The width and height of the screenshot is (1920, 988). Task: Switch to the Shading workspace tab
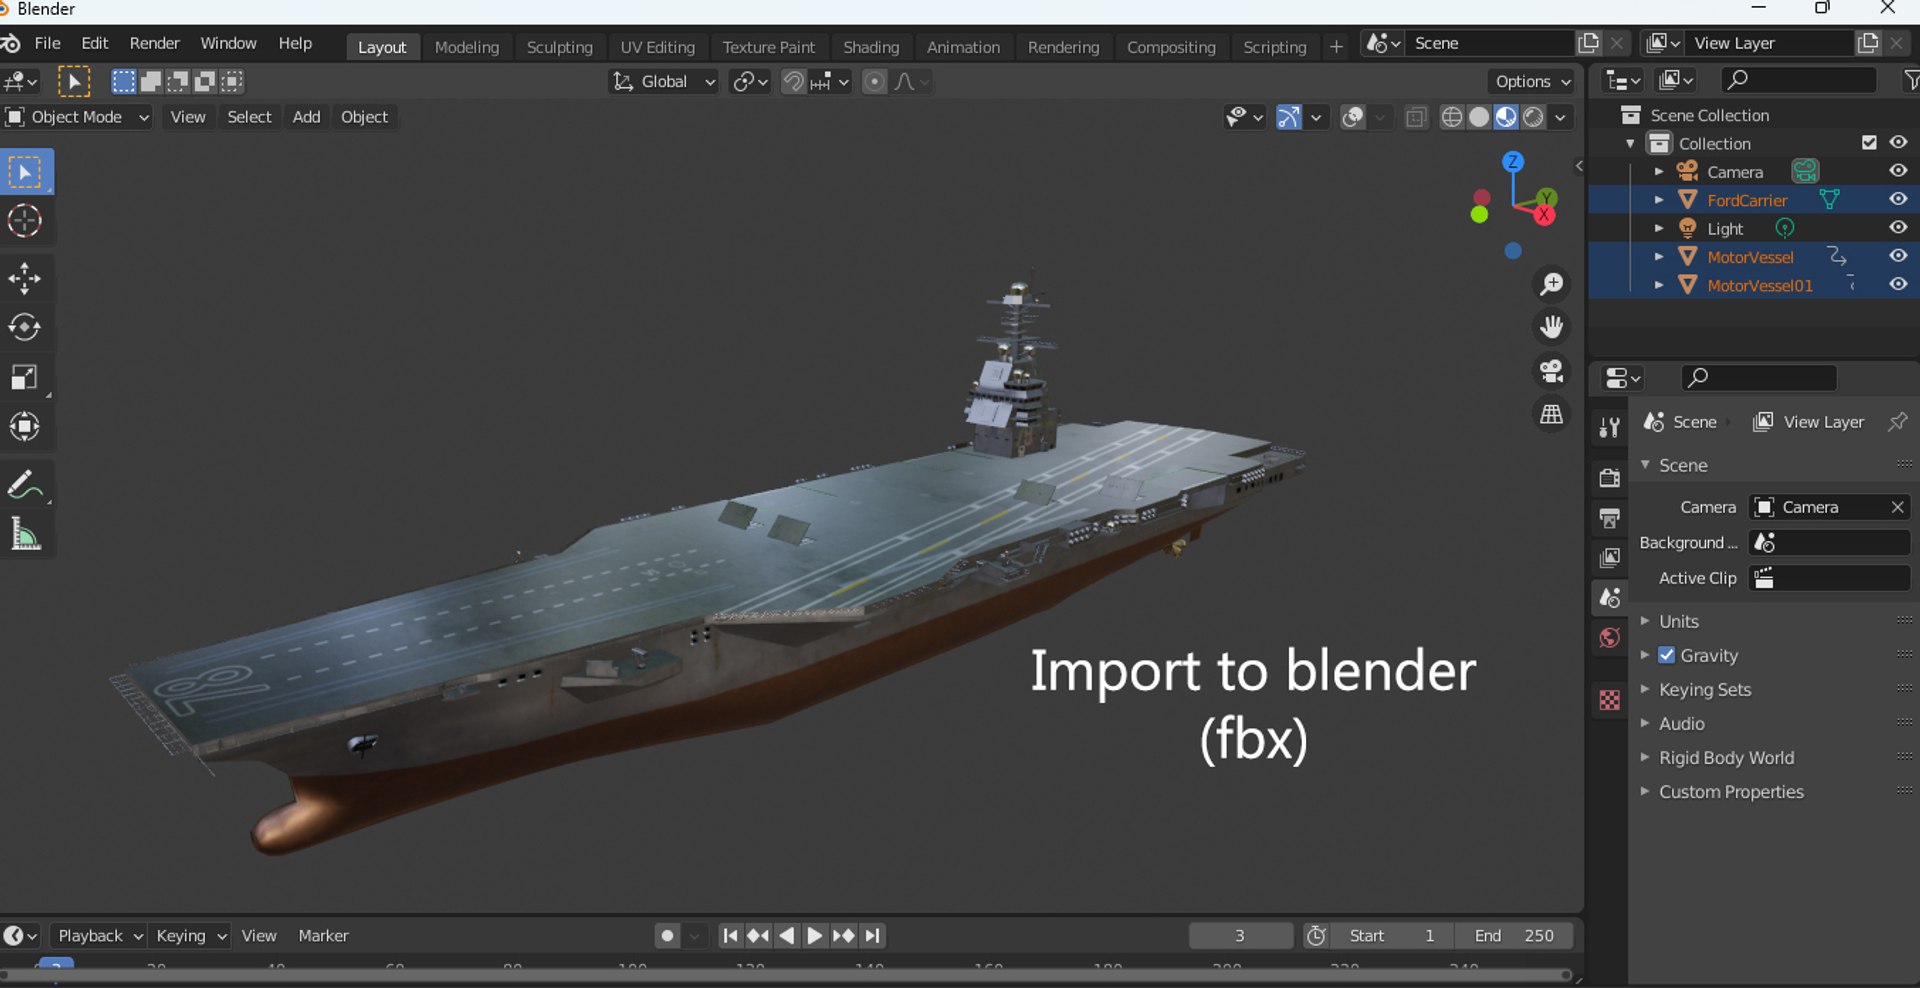pos(871,47)
